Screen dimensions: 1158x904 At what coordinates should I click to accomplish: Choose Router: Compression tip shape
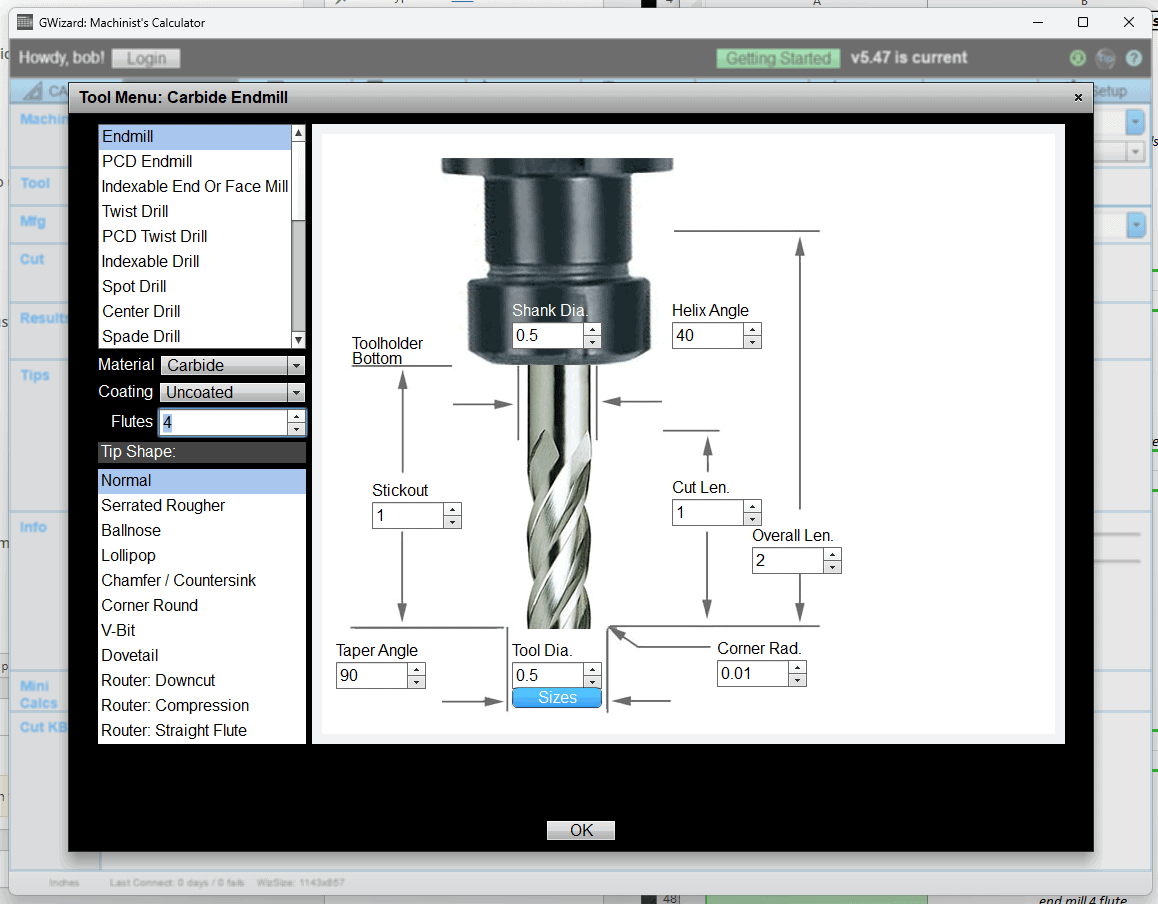click(x=175, y=705)
